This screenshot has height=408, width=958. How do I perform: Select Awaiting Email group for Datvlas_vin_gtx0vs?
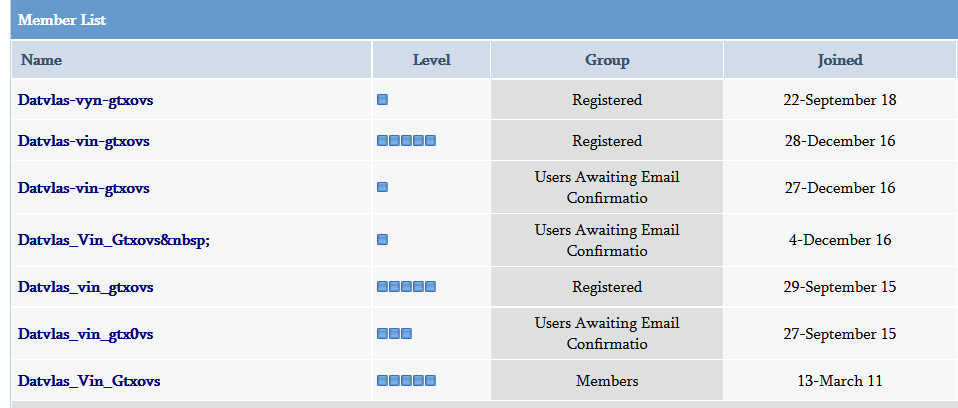click(x=607, y=333)
